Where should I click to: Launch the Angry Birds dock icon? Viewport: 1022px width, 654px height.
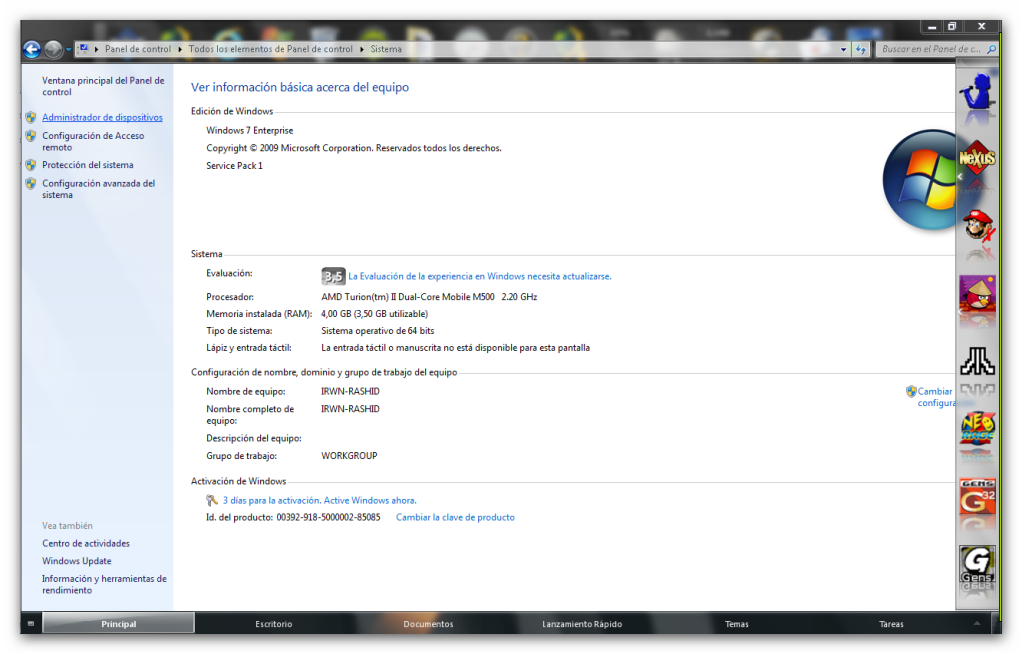pos(977,293)
